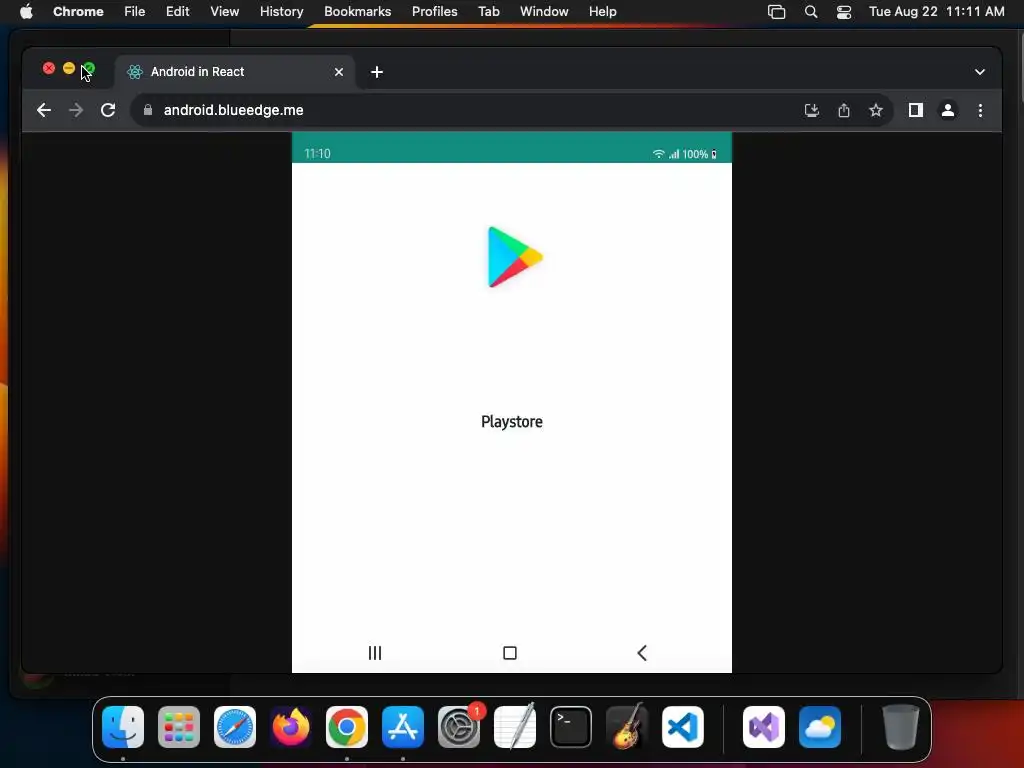Viewport: 1024px width, 768px height.
Task: Open Visual Studio Code from the Dock
Action: (683, 727)
